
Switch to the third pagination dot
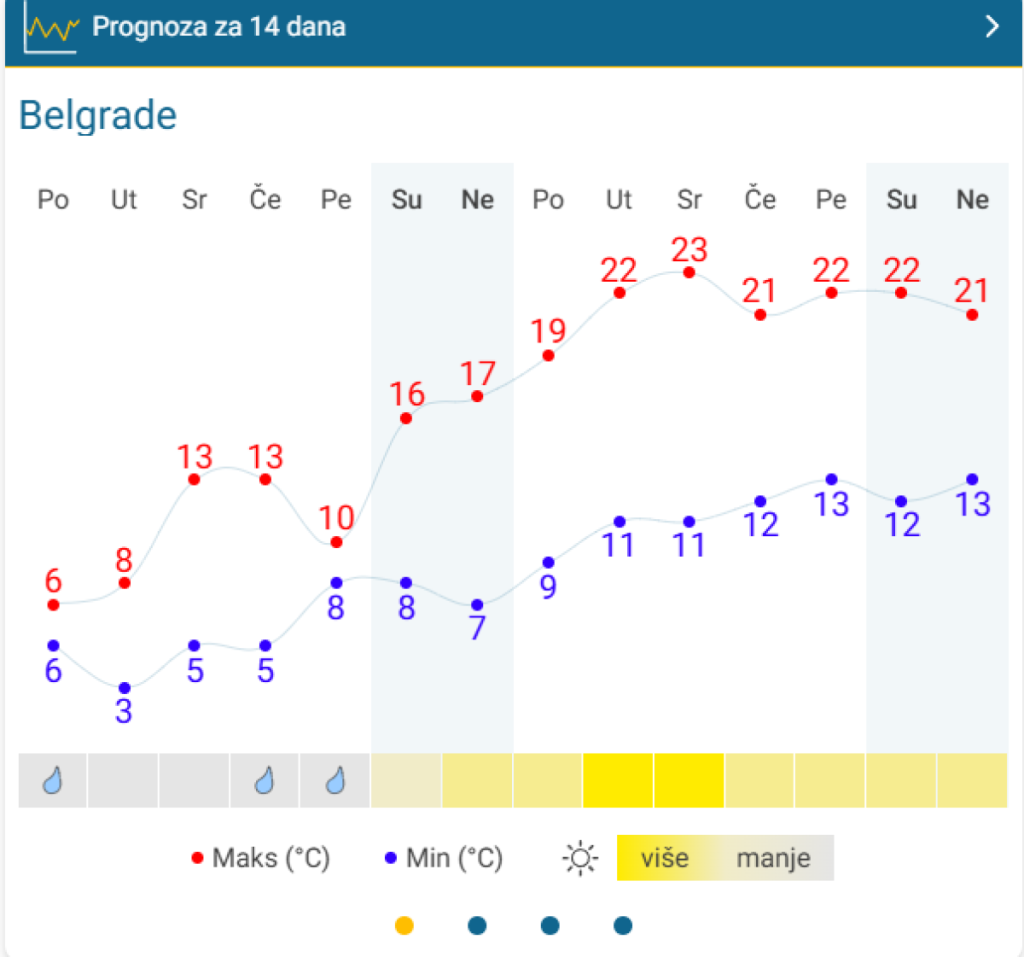[550, 926]
